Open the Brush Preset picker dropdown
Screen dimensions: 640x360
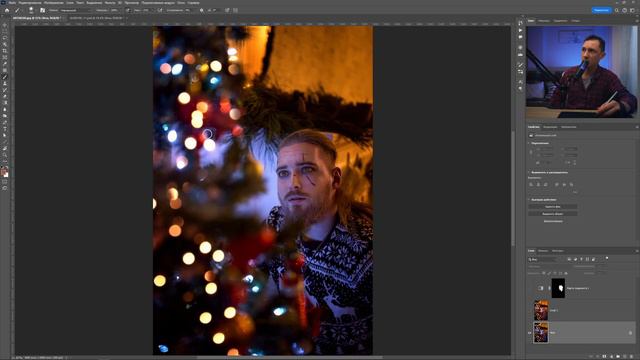pos(31,10)
